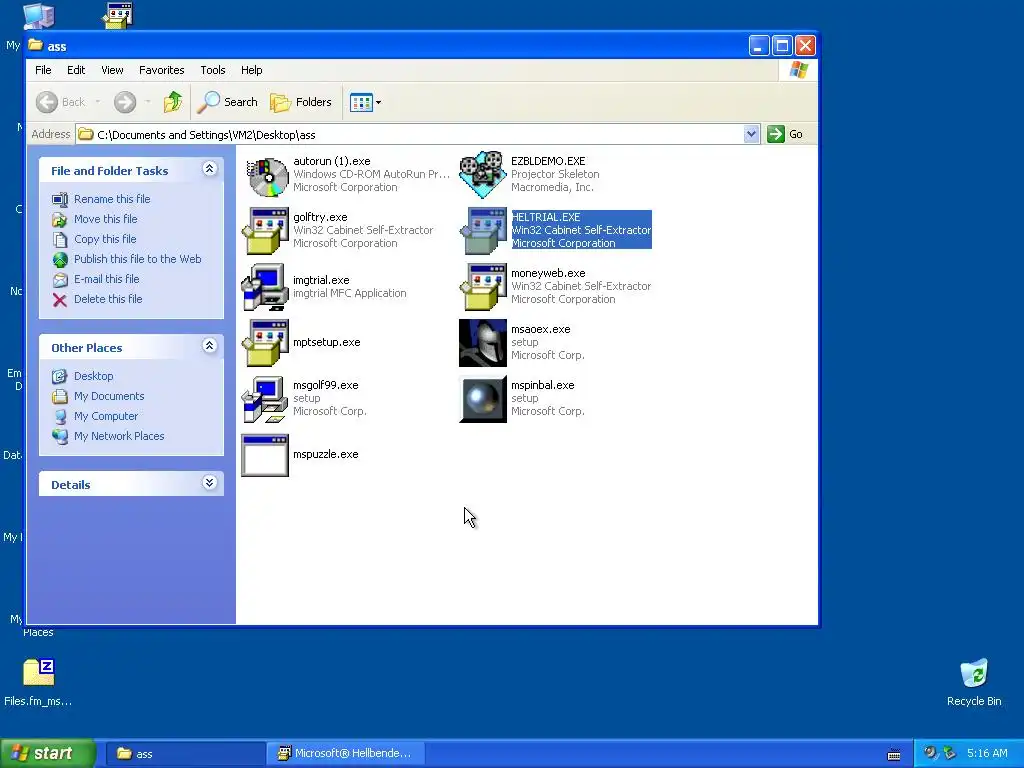The width and height of the screenshot is (1024, 768).
Task: Open the Forward history dropdown arrow
Action: coord(148,102)
